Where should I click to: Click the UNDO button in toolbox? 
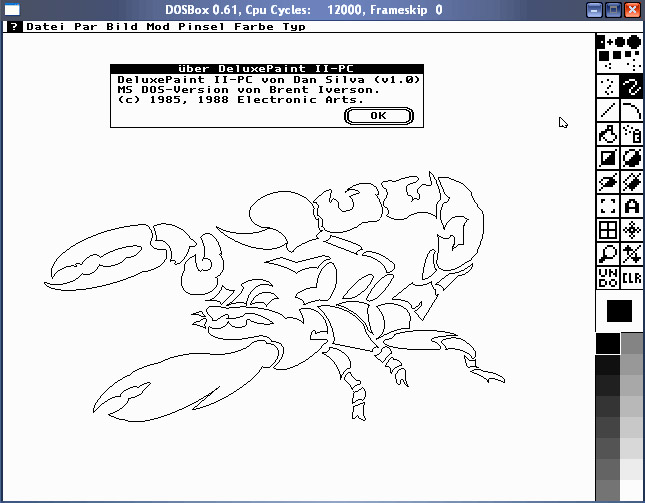pos(608,277)
